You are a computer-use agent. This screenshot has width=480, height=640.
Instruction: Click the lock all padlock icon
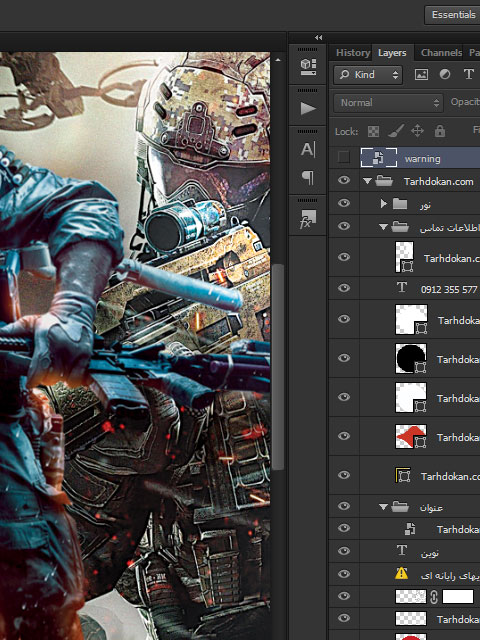click(x=440, y=131)
